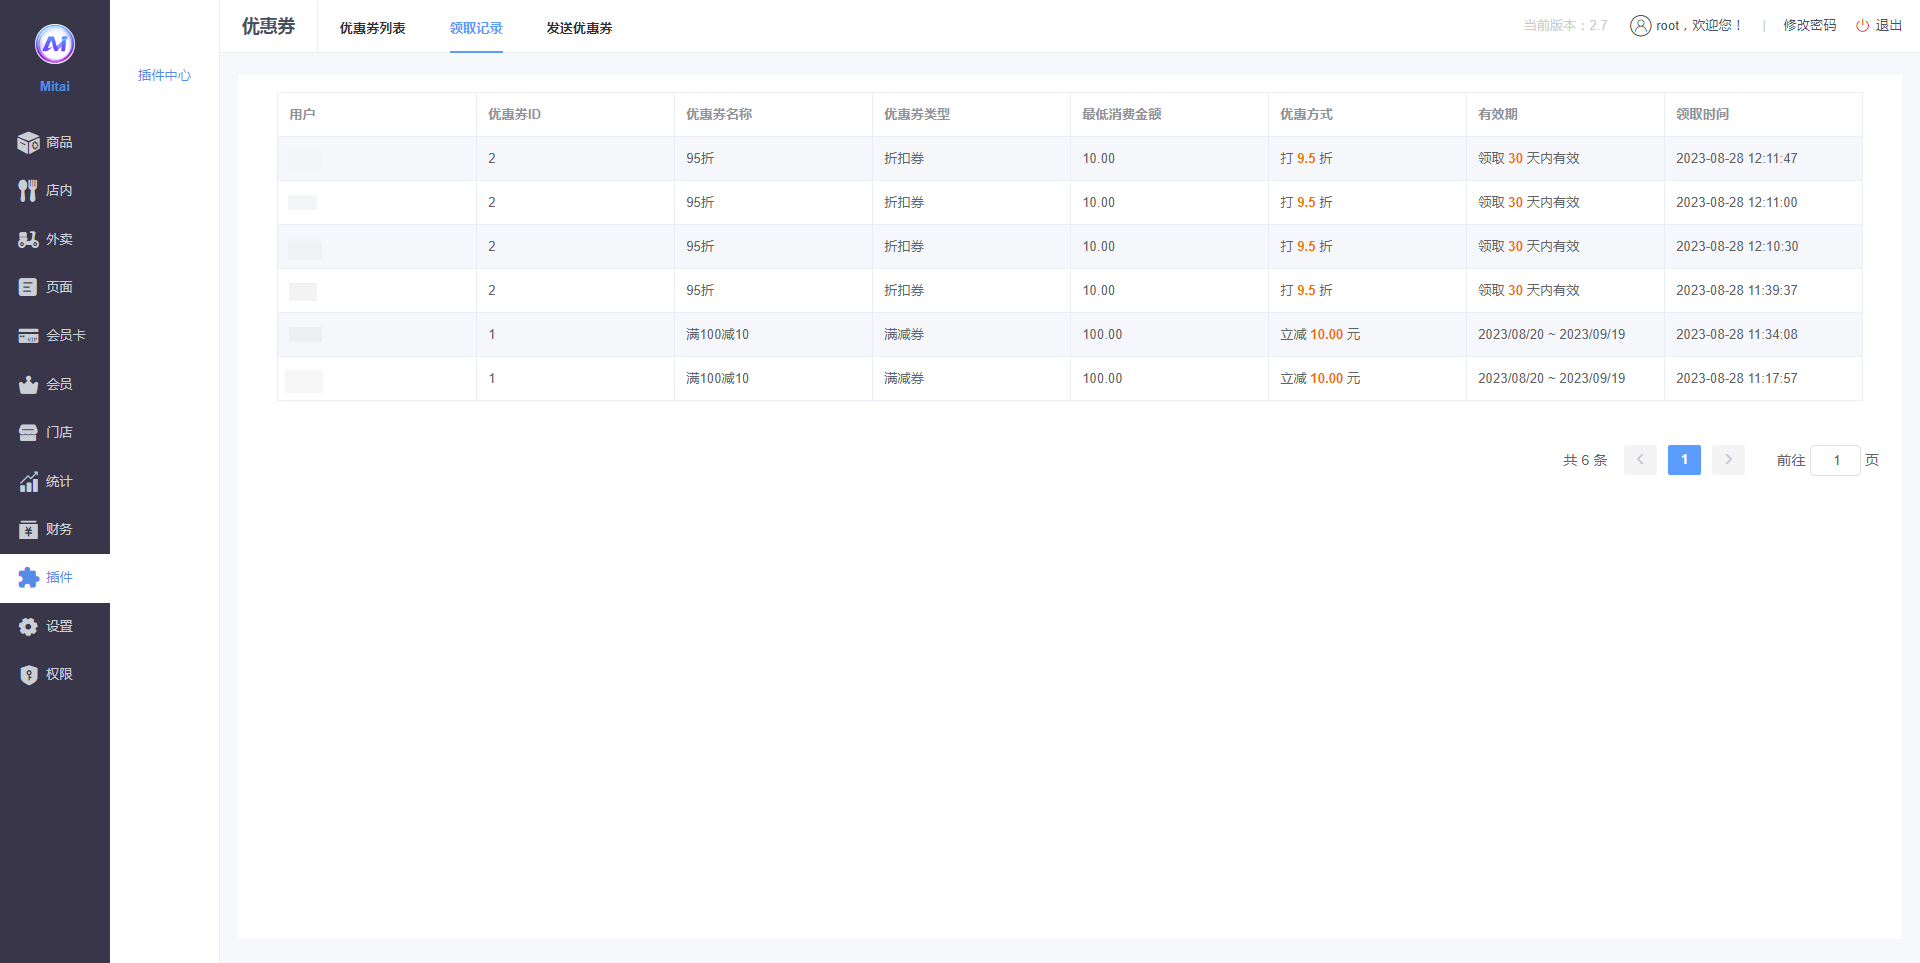Open the 设置 settings gear icon
The image size is (1920, 963).
(28, 627)
